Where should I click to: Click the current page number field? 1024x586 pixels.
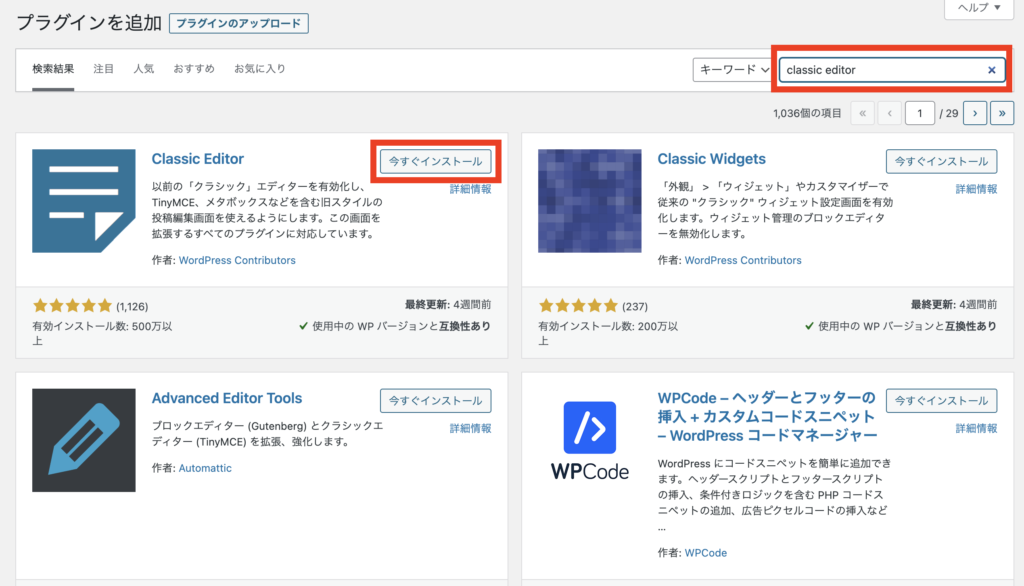pos(920,113)
